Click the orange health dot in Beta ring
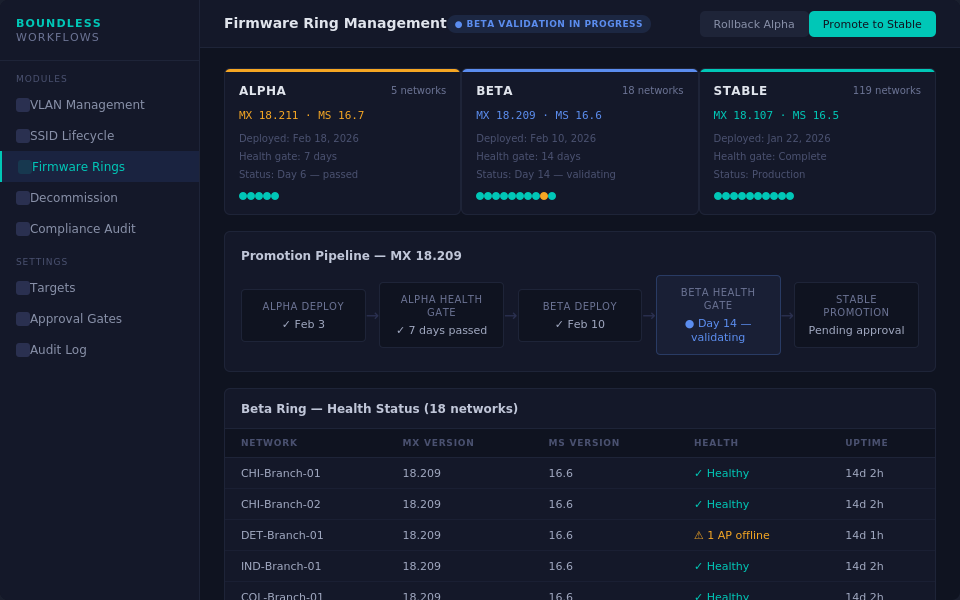This screenshot has height=600, width=960. click(x=544, y=196)
